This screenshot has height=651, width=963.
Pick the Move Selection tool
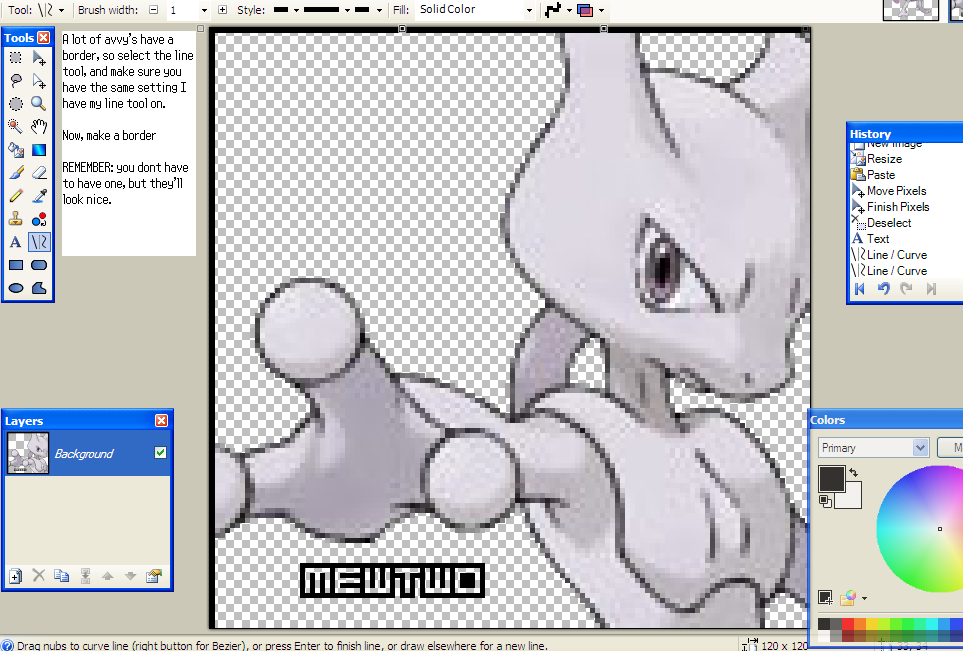coord(39,80)
